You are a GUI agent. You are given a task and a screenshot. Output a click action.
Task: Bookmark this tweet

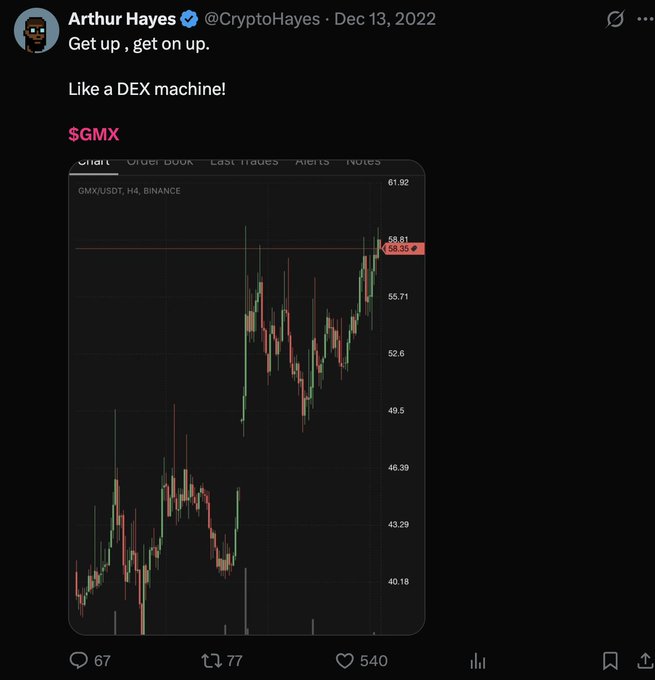click(610, 660)
